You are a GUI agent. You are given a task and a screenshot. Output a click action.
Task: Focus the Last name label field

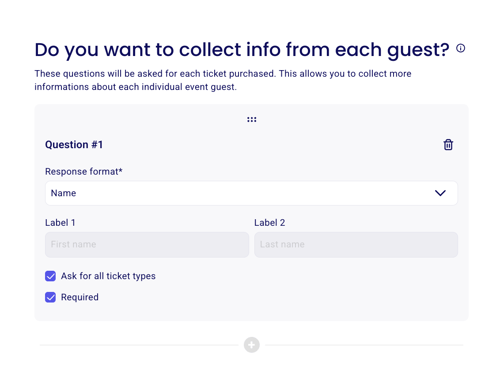point(356,244)
